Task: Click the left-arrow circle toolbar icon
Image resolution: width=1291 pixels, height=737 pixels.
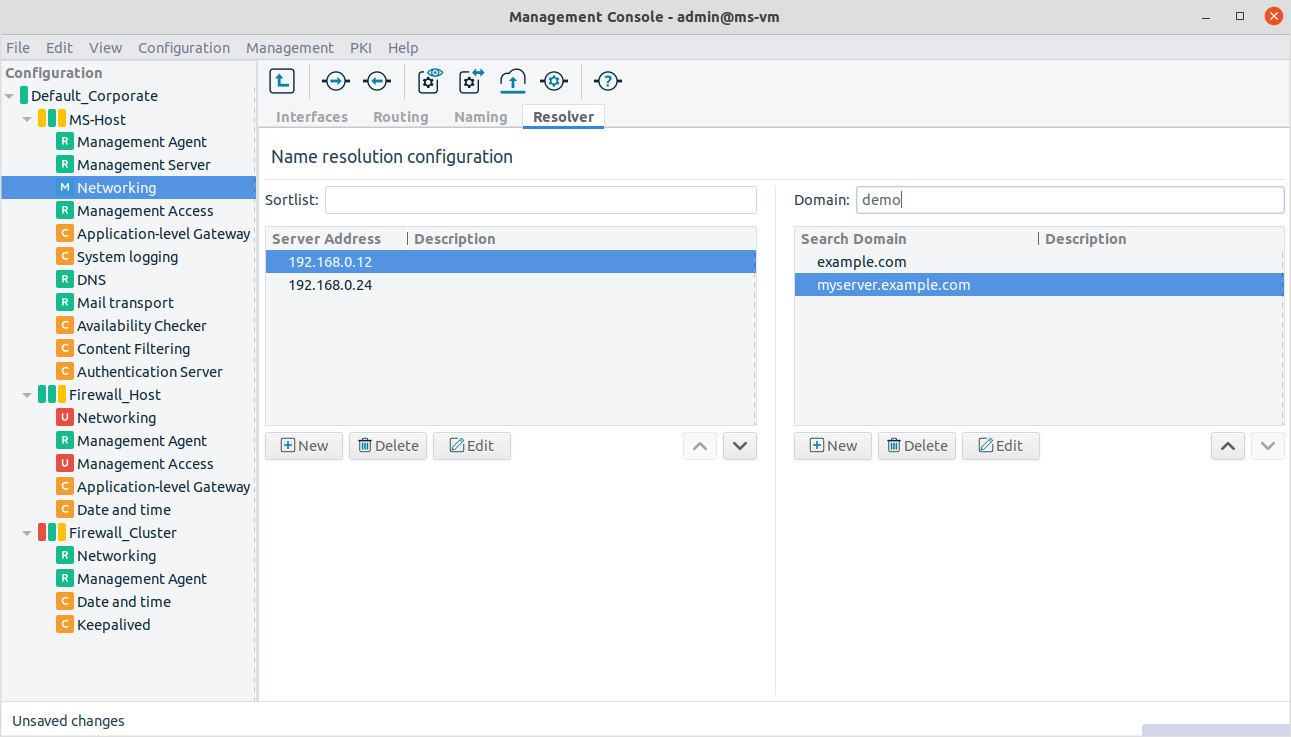Action: click(376, 81)
